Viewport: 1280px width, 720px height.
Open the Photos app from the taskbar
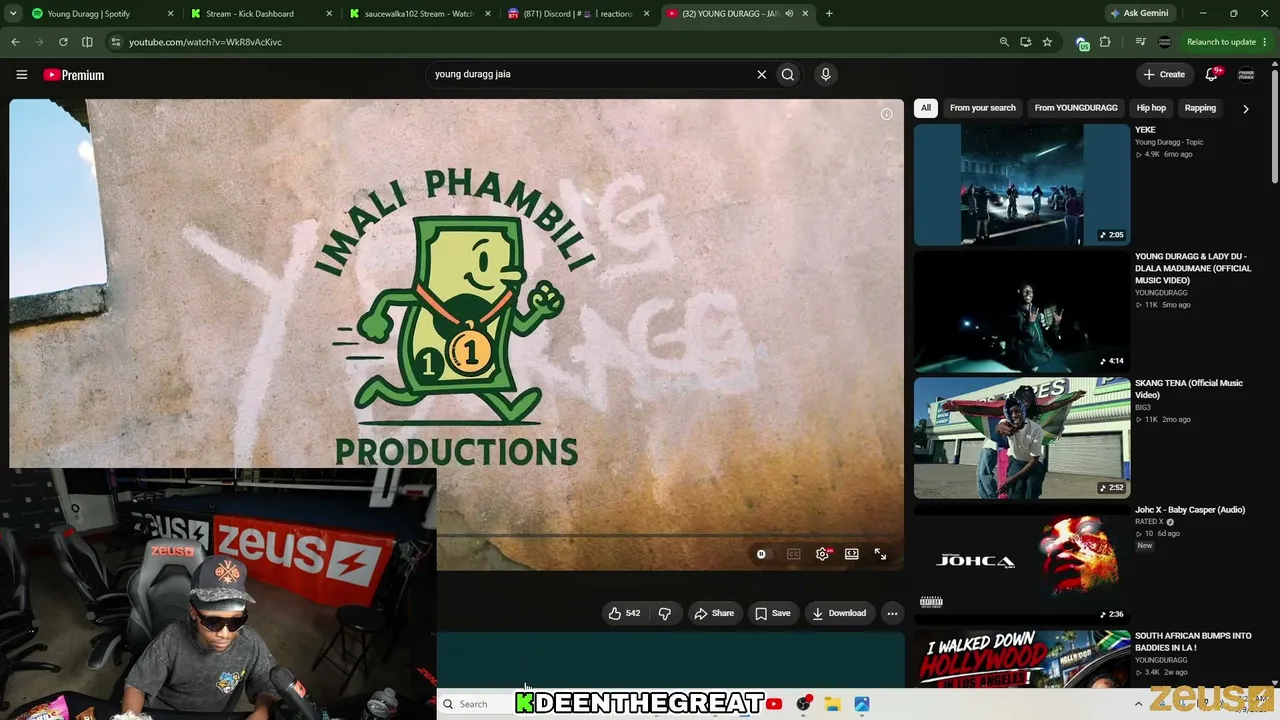(862, 704)
